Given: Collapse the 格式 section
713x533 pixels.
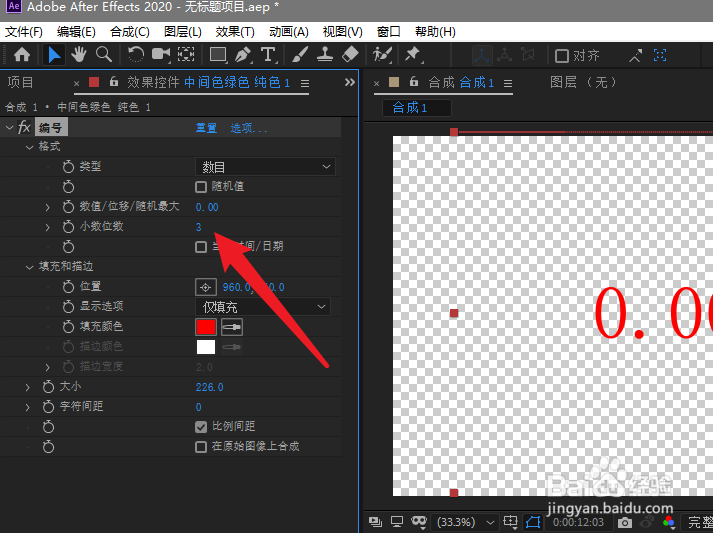Looking at the screenshot, I should click(30, 147).
